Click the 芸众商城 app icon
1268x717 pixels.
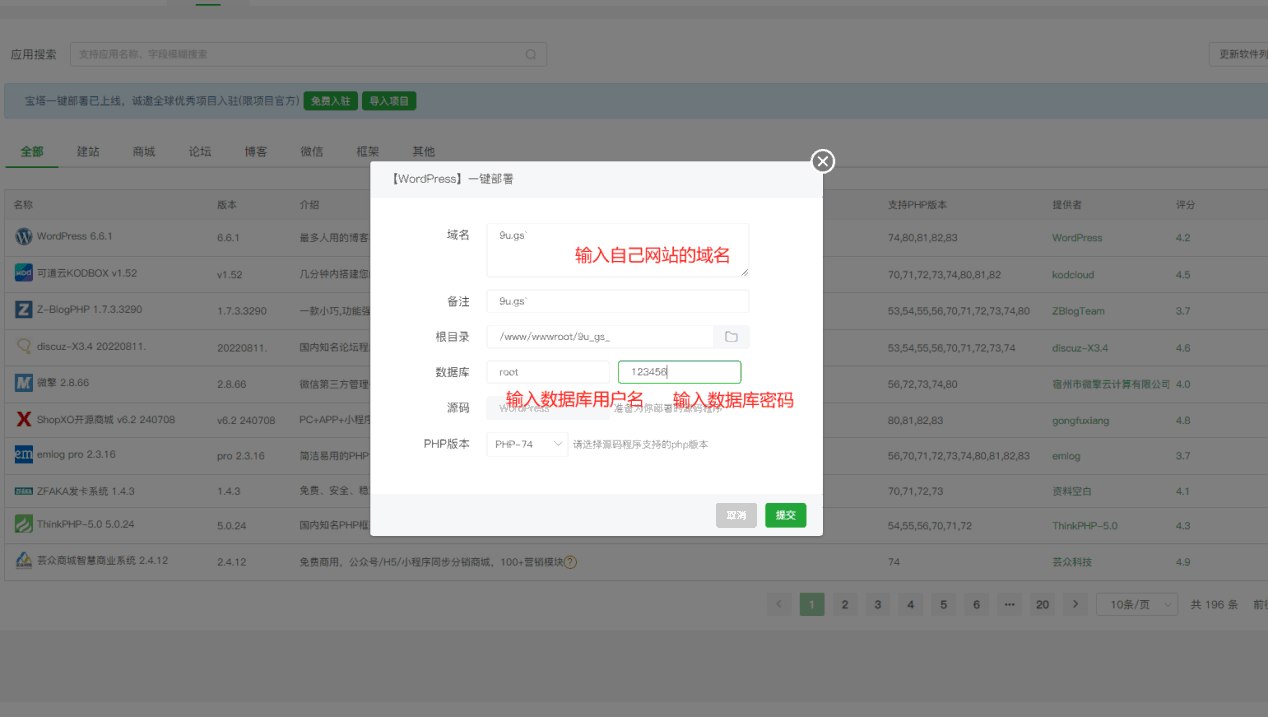pyautogui.click(x=24, y=561)
